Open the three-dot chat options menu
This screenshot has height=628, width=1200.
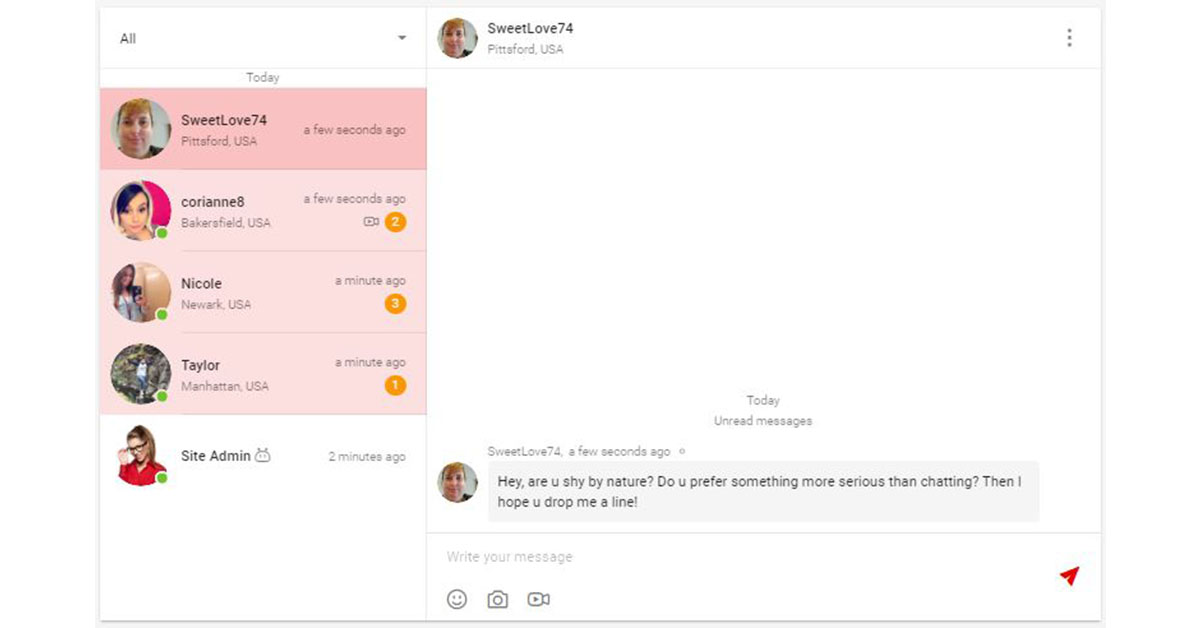pyautogui.click(x=1069, y=37)
